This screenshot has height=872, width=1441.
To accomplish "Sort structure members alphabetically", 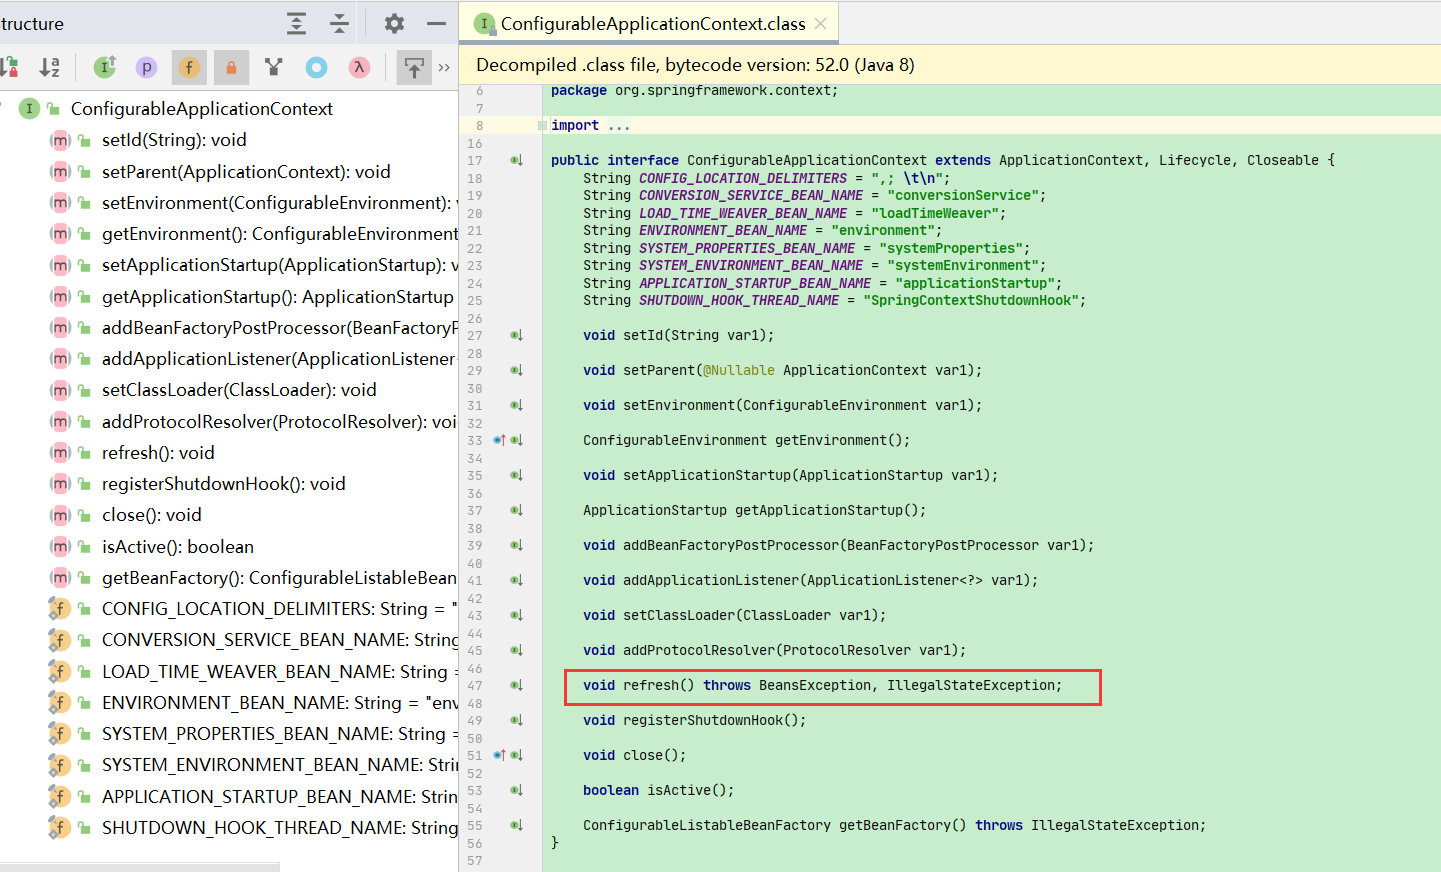I will (49, 67).
